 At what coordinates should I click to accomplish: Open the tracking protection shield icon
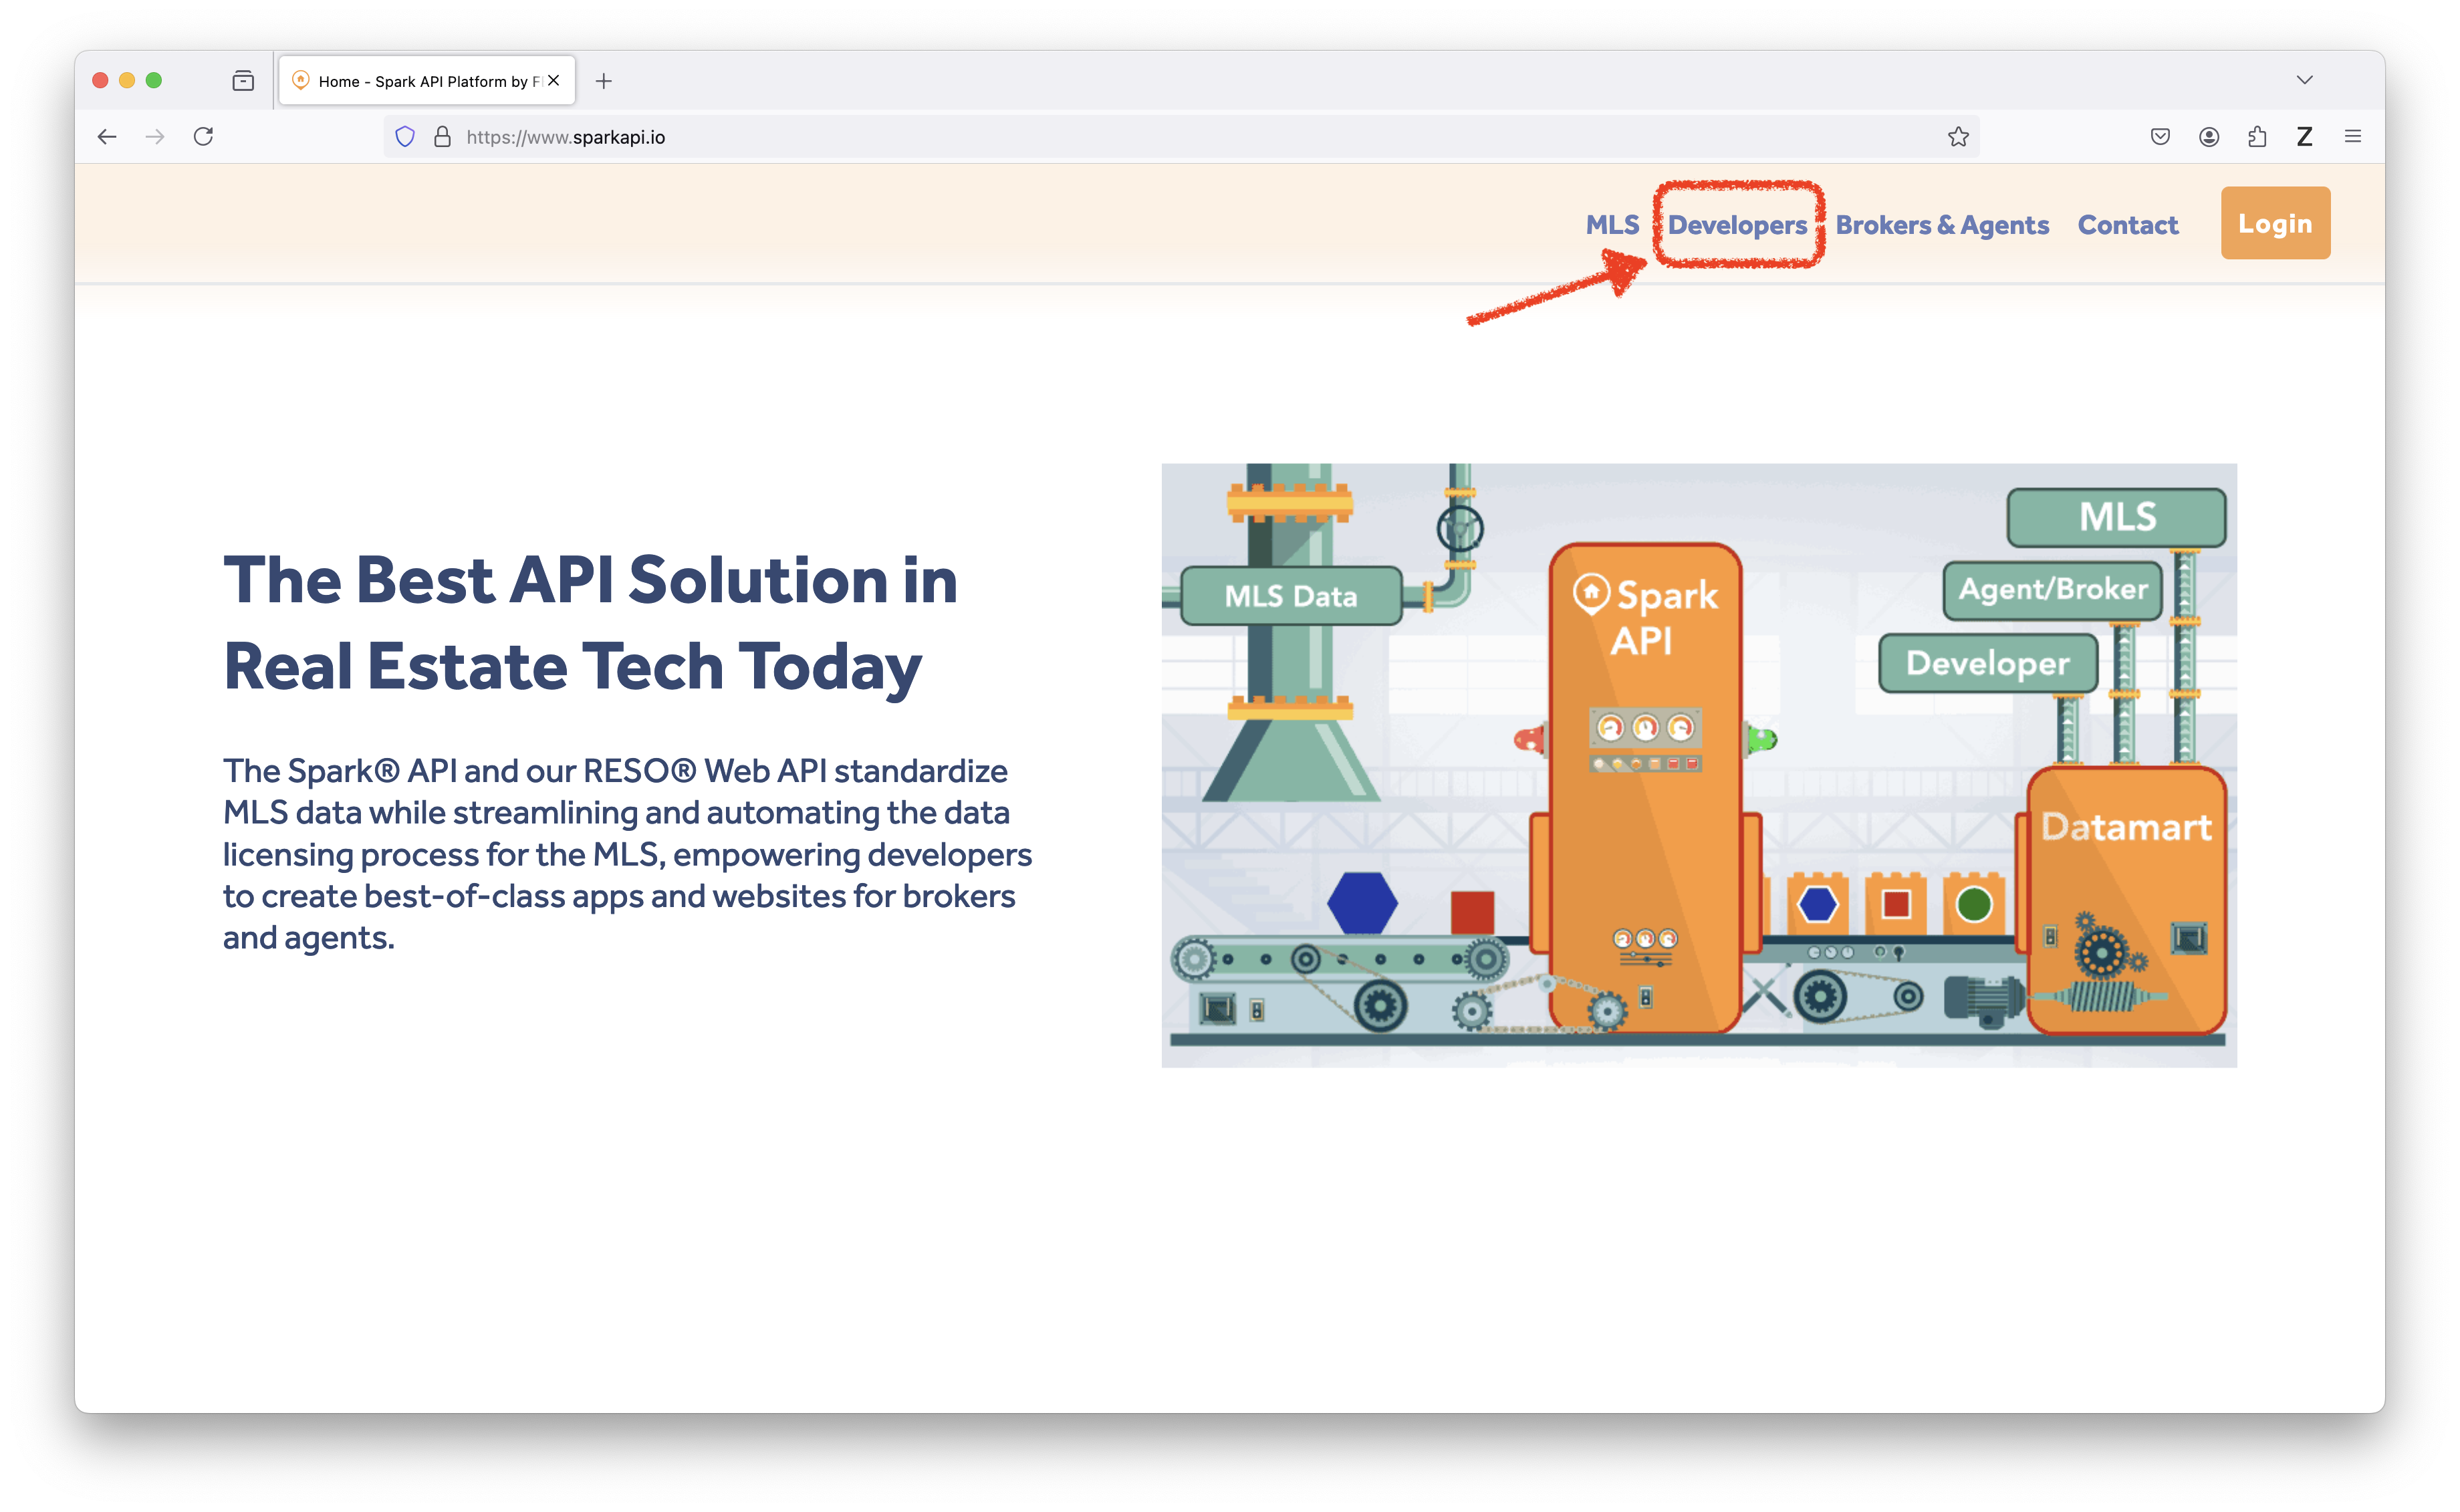point(405,137)
